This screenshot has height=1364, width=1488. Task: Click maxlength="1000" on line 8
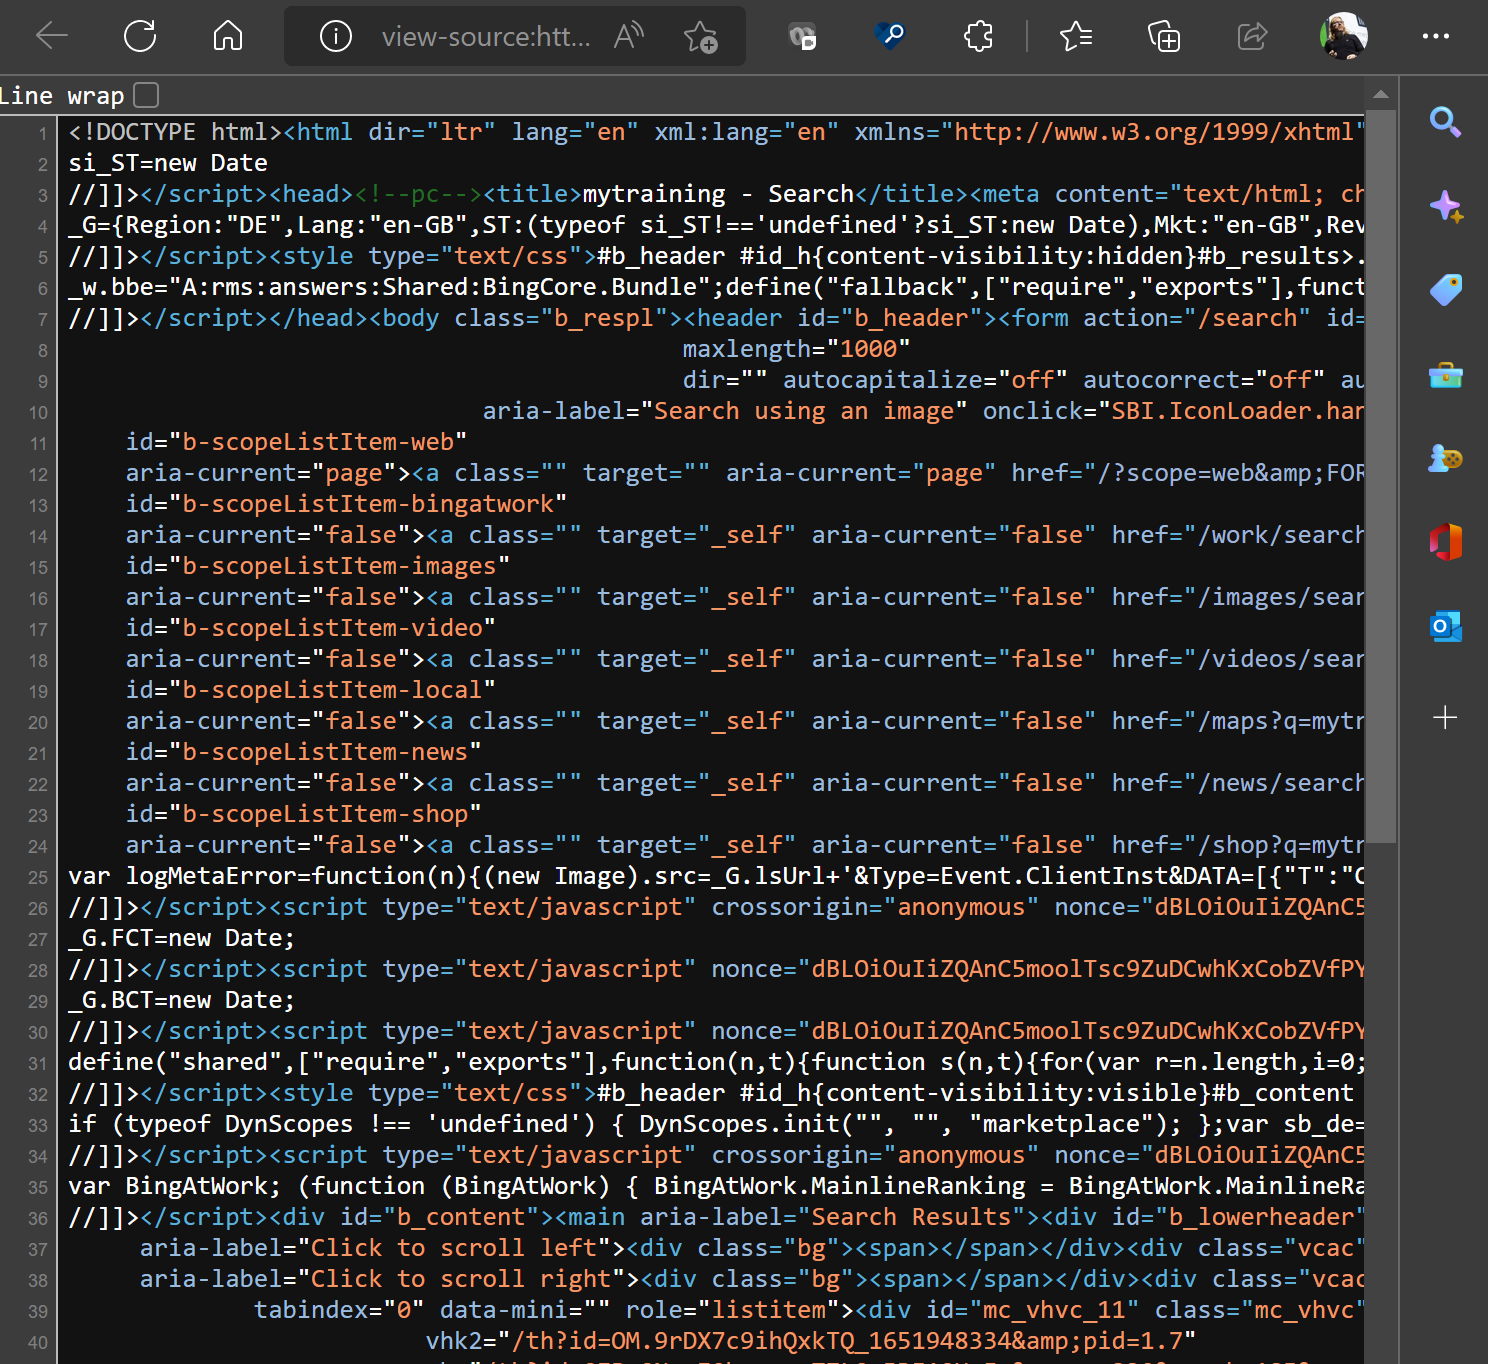pyautogui.click(x=796, y=349)
